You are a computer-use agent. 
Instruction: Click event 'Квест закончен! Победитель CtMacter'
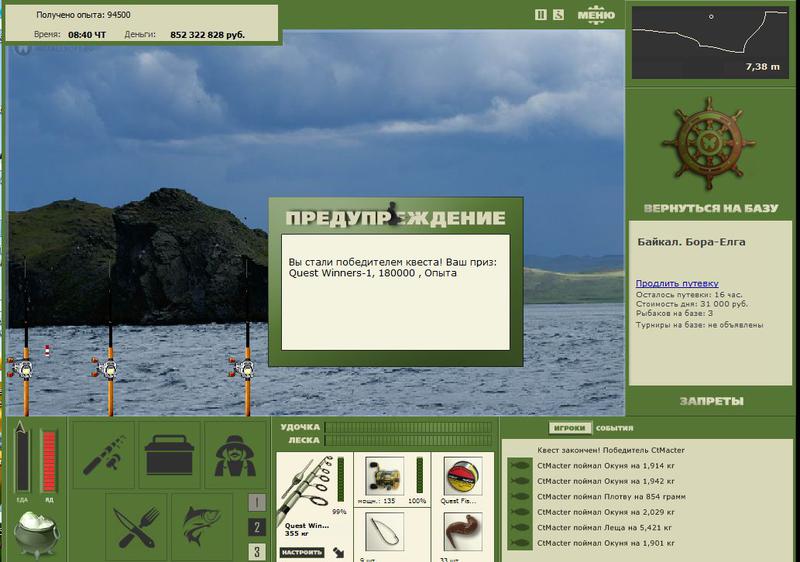(611, 450)
